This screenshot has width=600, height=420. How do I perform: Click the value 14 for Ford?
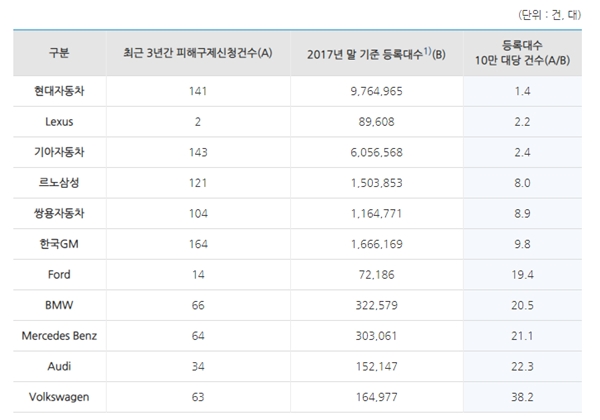(x=198, y=275)
